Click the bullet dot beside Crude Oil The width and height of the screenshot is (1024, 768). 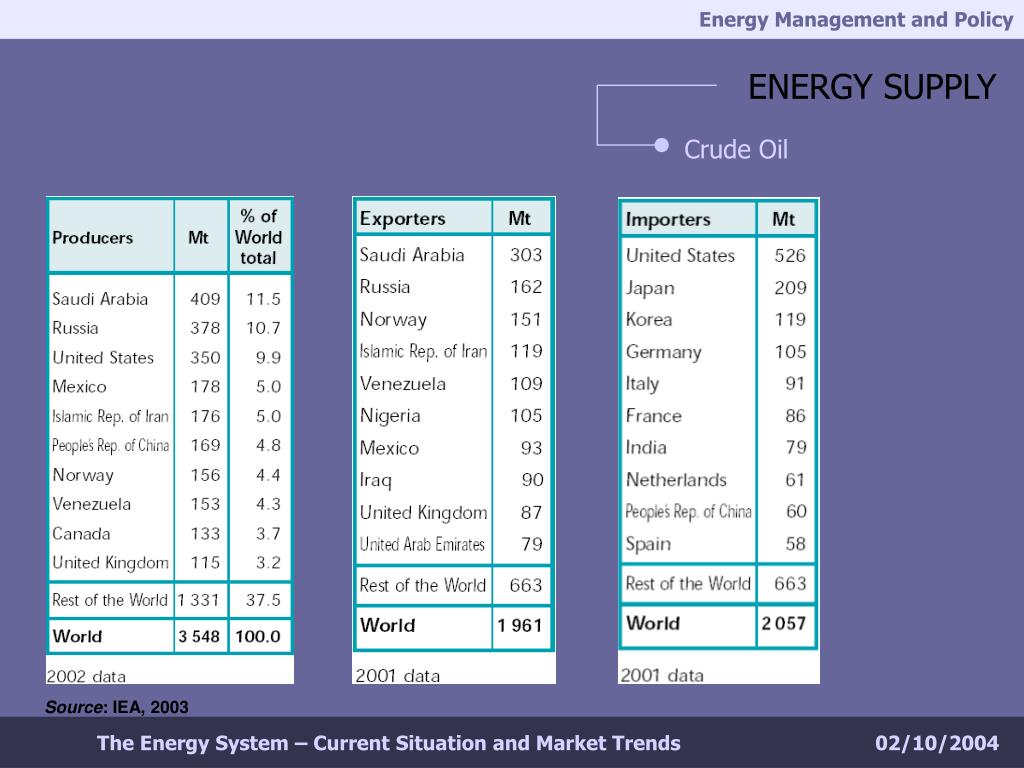(x=662, y=145)
